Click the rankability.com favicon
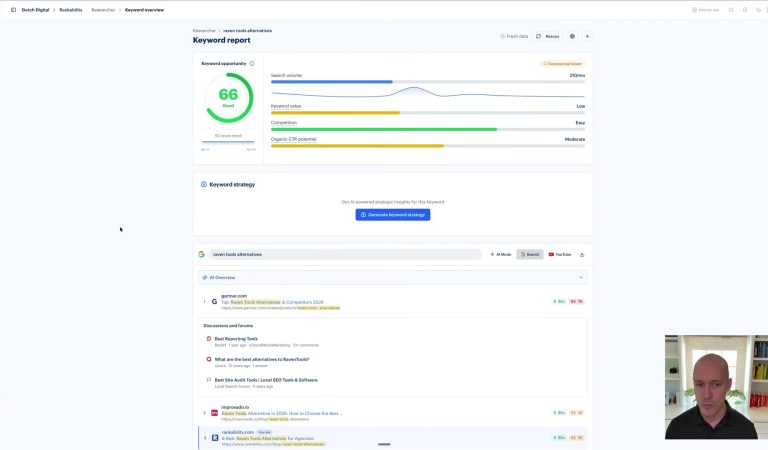This screenshot has width=768, height=450. (215, 438)
